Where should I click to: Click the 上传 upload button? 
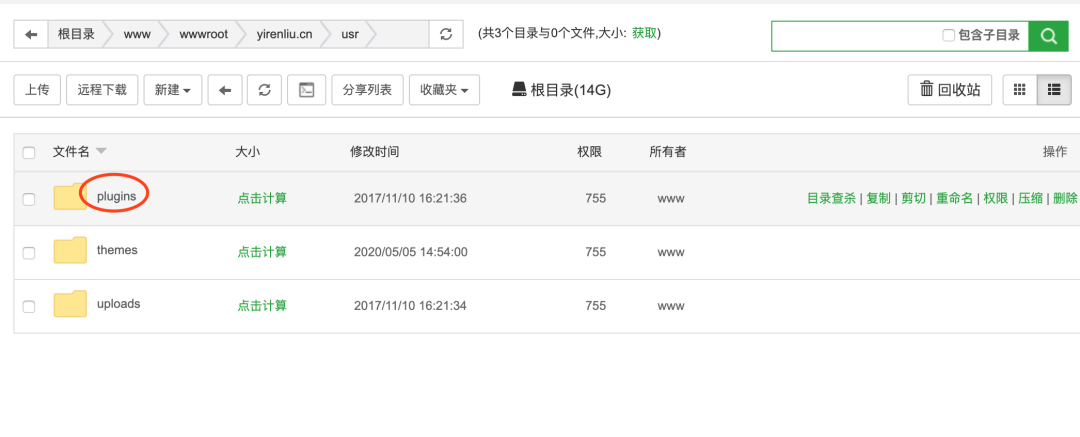pos(37,90)
